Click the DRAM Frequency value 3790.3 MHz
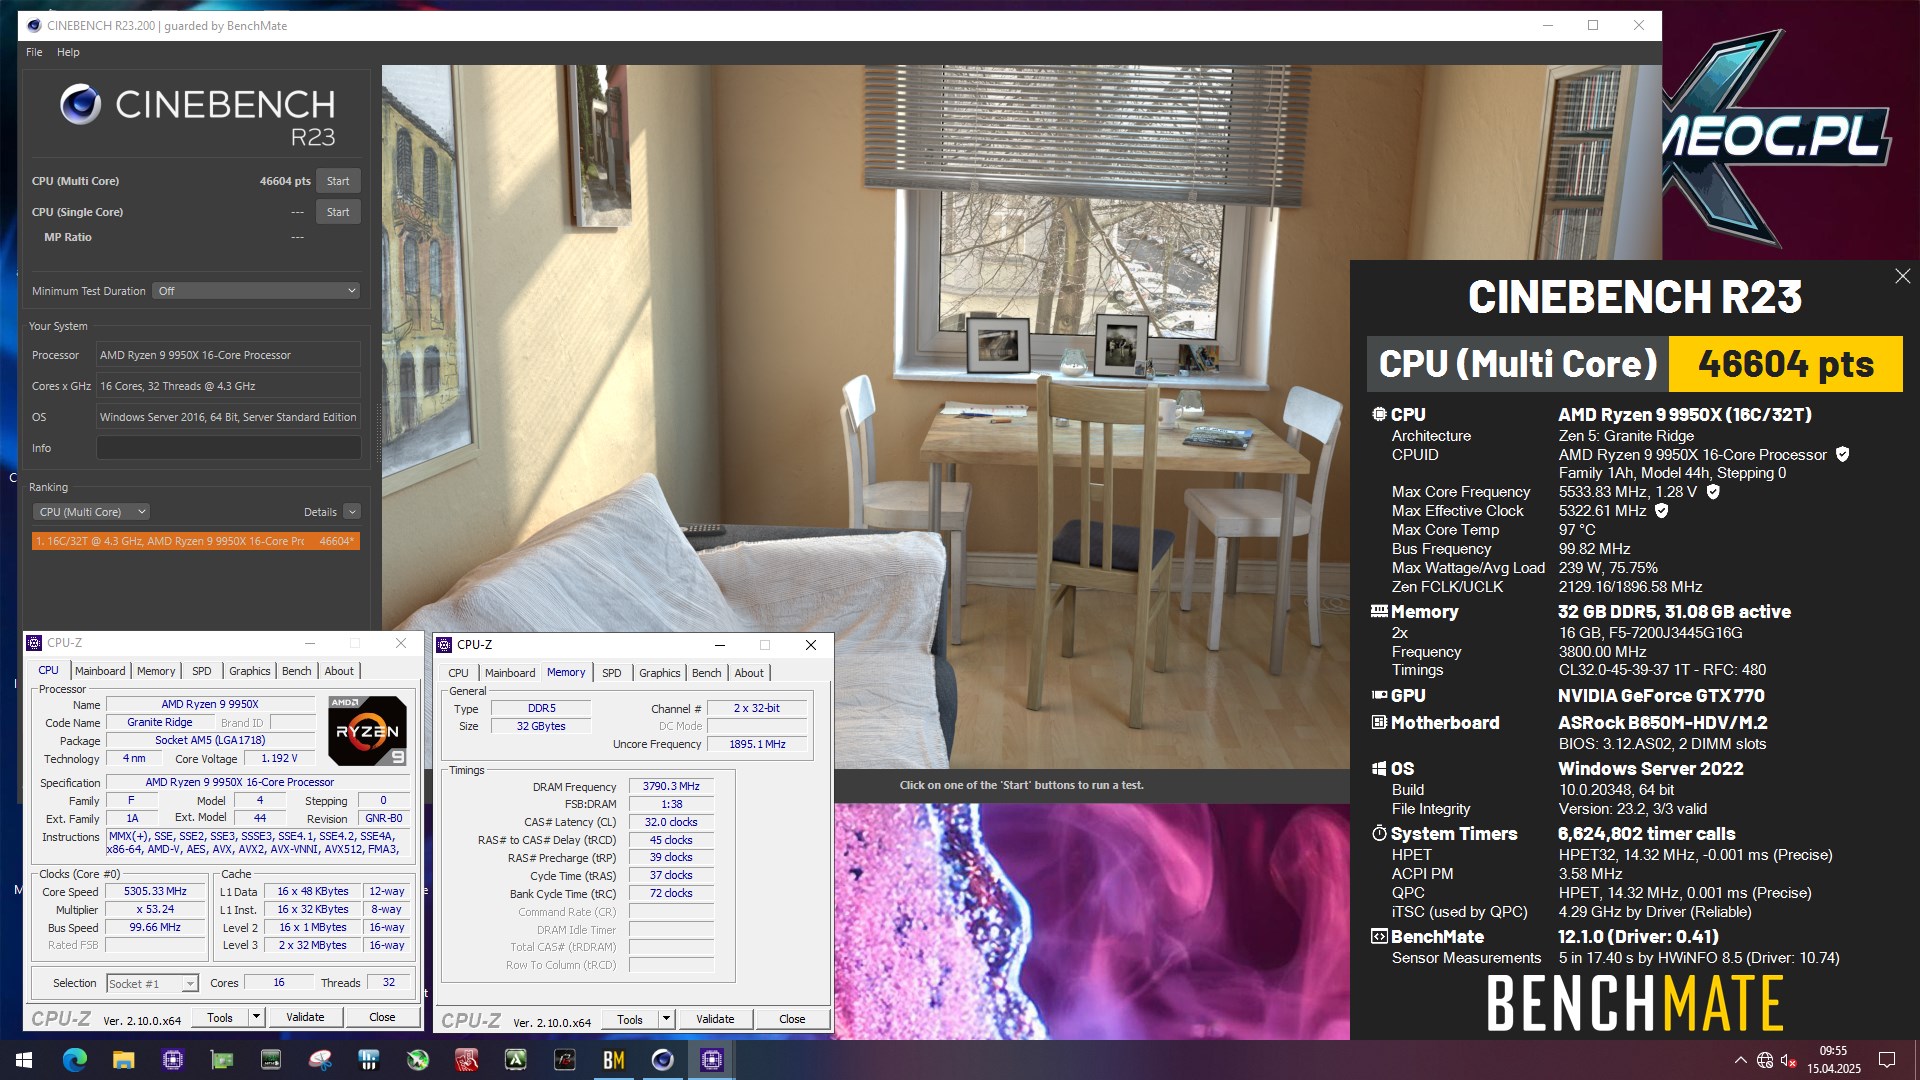Viewport: 1920px width, 1080px height. 671,786
